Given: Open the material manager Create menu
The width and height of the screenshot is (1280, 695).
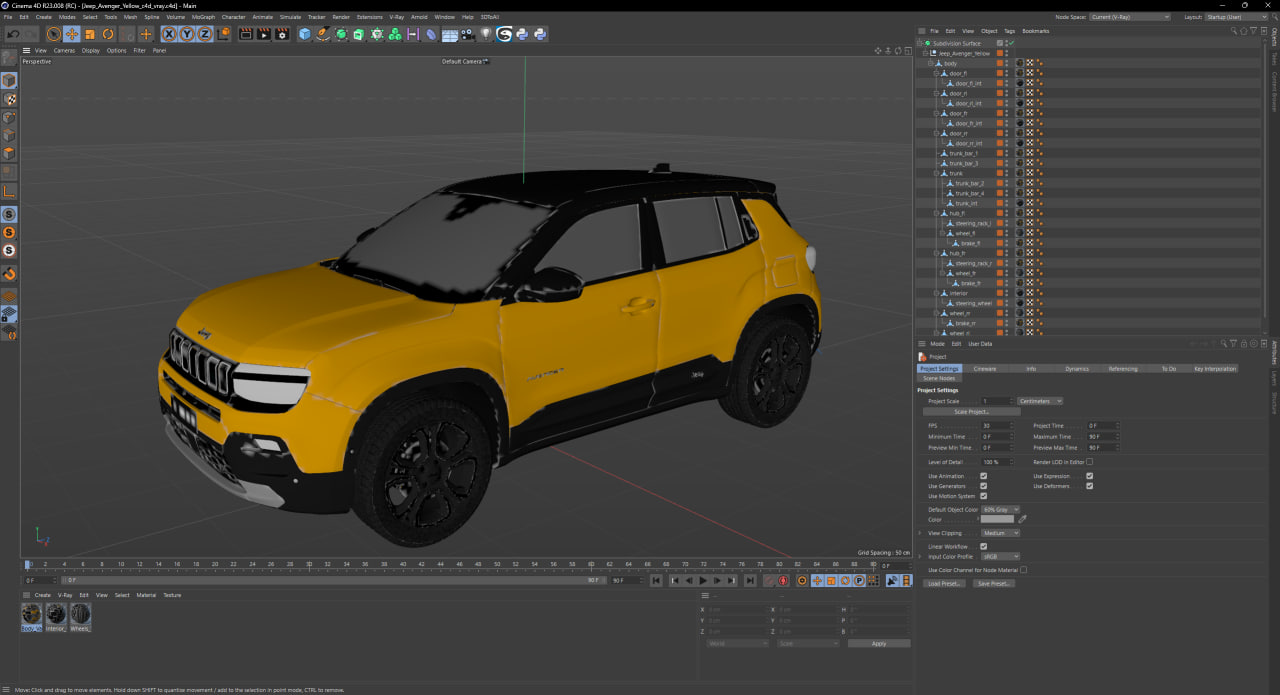Looking at the screenshot, I should coord(43,595).
